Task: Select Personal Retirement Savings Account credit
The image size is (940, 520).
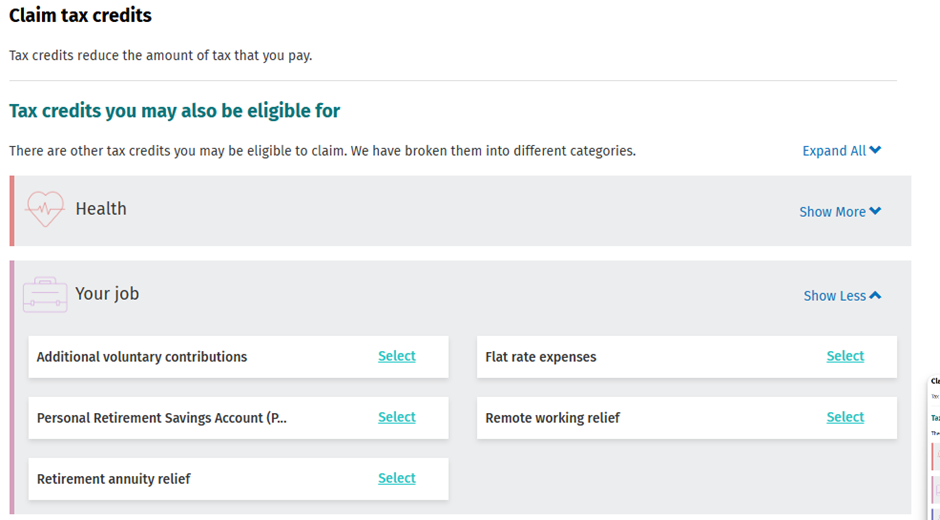Action: 396,417
